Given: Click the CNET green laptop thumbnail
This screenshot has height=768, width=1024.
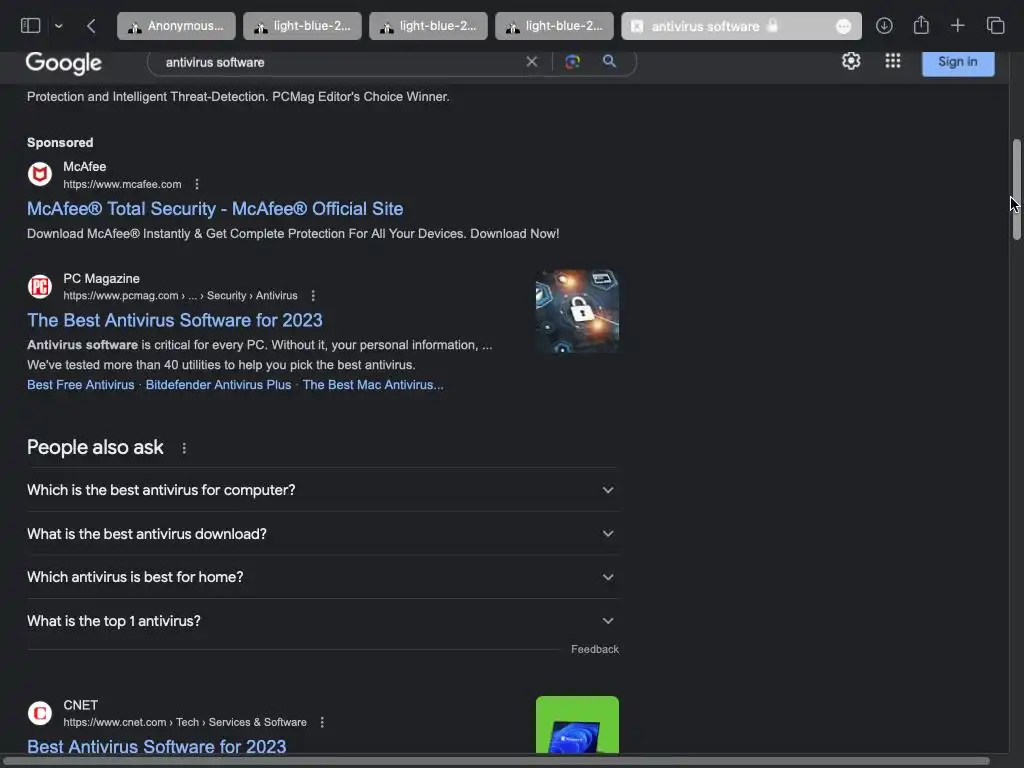Looking at the screenshot, I should pyautogui.click(x=577, y=725).
